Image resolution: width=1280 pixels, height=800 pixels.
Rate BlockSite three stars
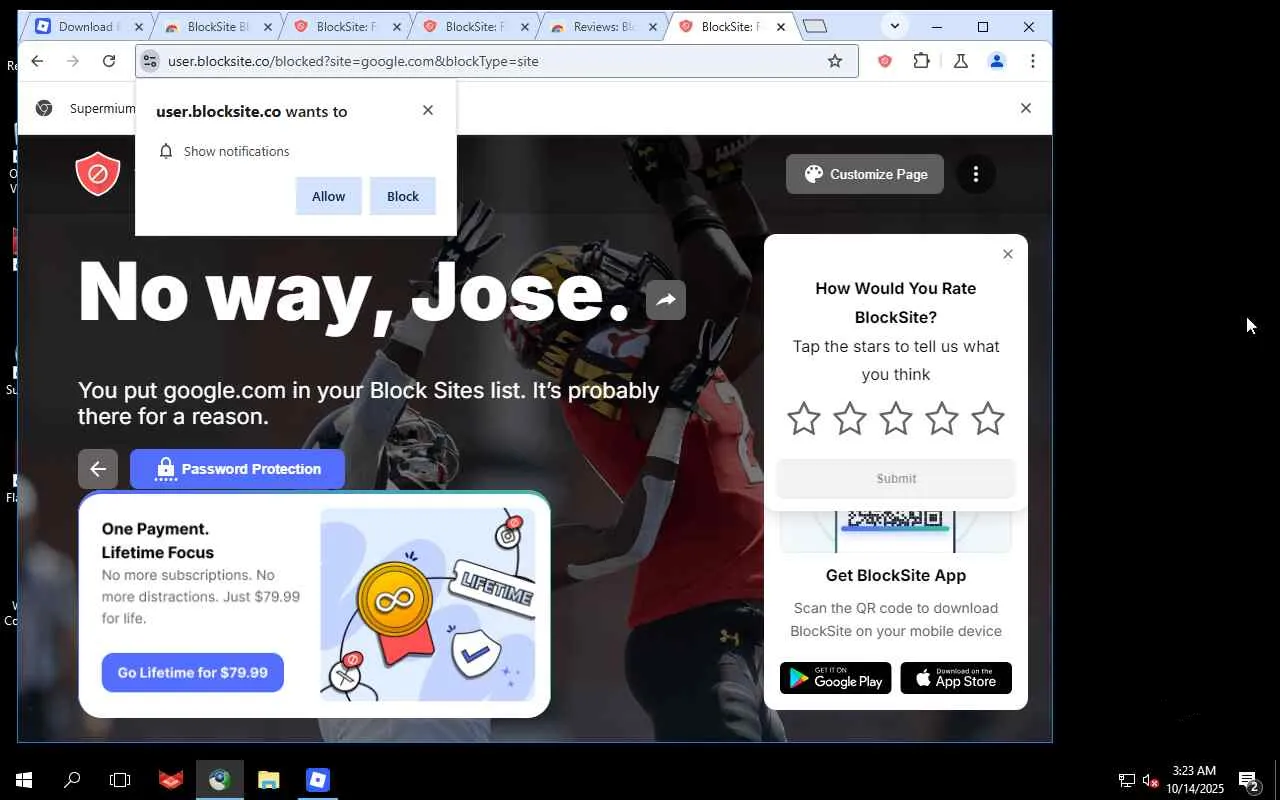pos(896,419)
